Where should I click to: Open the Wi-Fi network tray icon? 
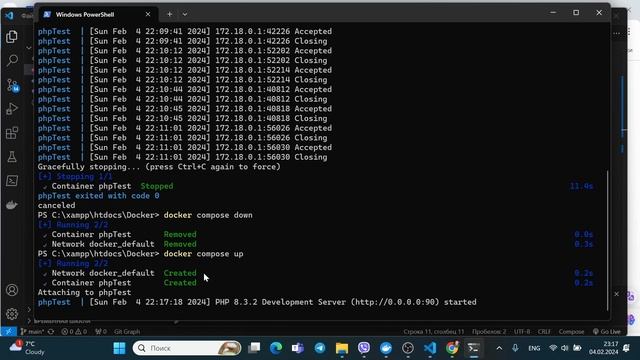tap(553, 348)
